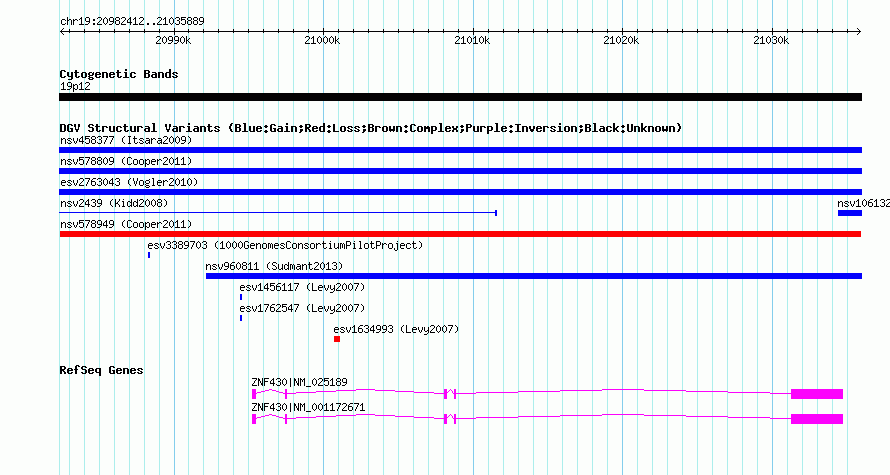Image resolution: width=890 pixels, height=475 pixels.
Task: Click the small esv3389703 blue marker
Action: [149, 255]
